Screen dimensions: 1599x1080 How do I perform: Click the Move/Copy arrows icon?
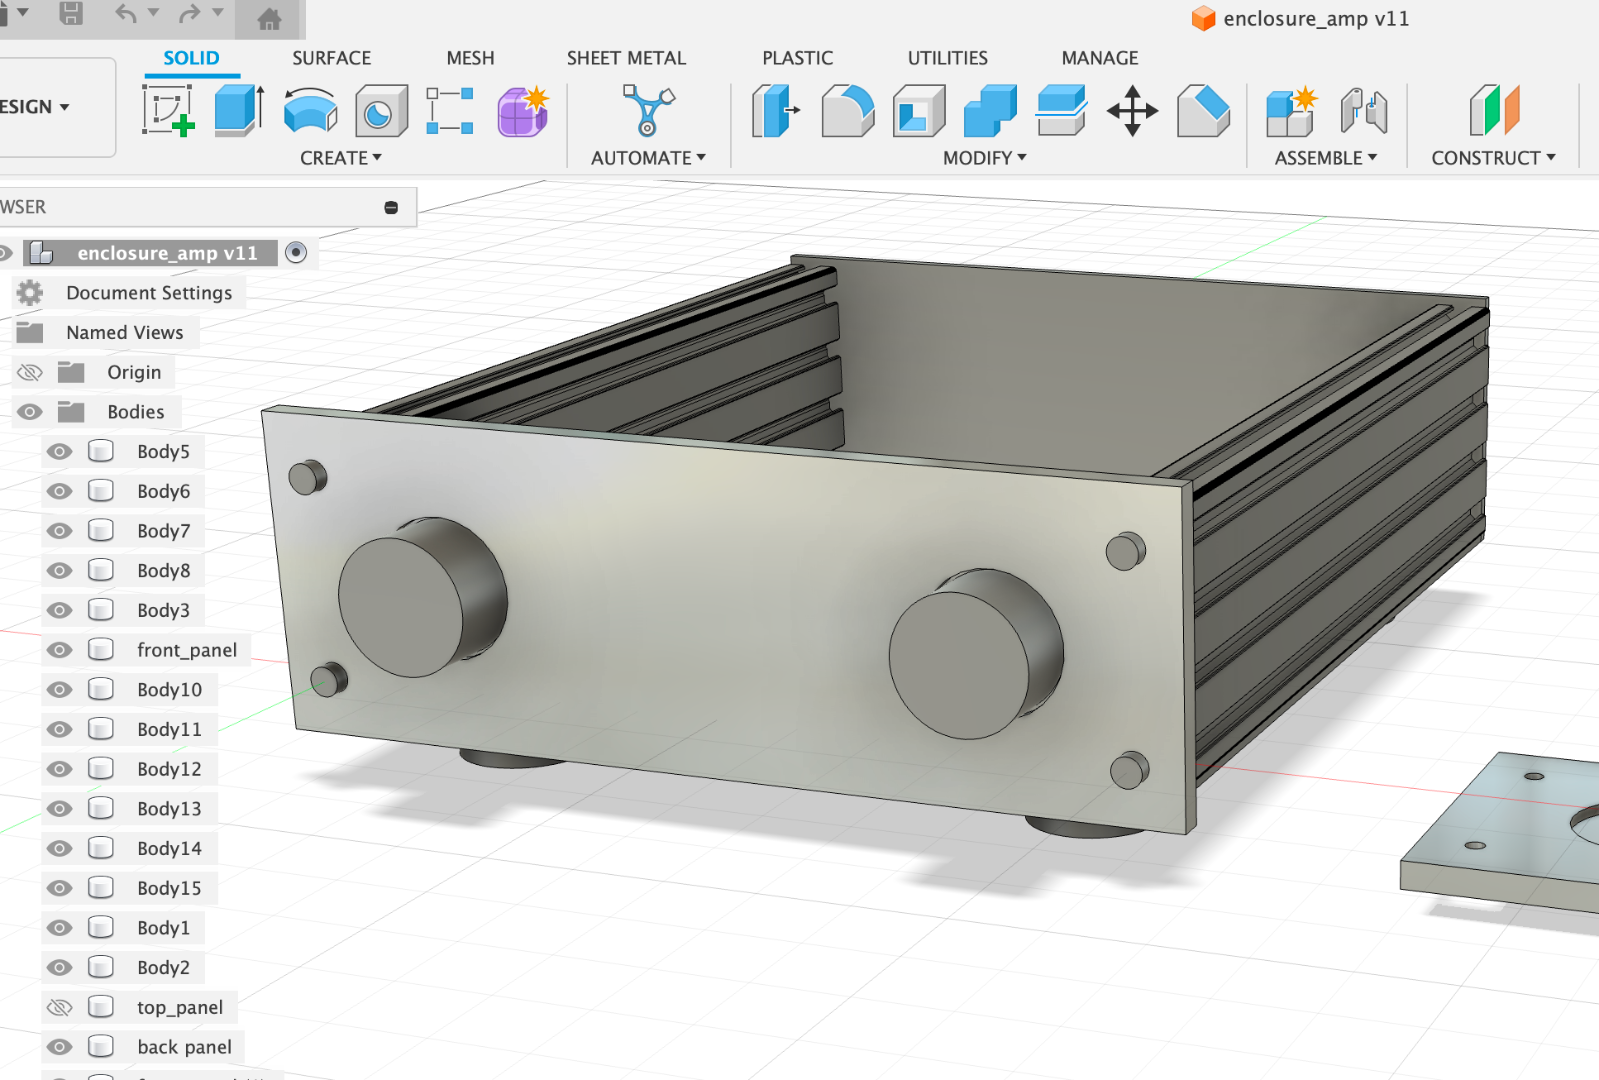[1132, 110]
